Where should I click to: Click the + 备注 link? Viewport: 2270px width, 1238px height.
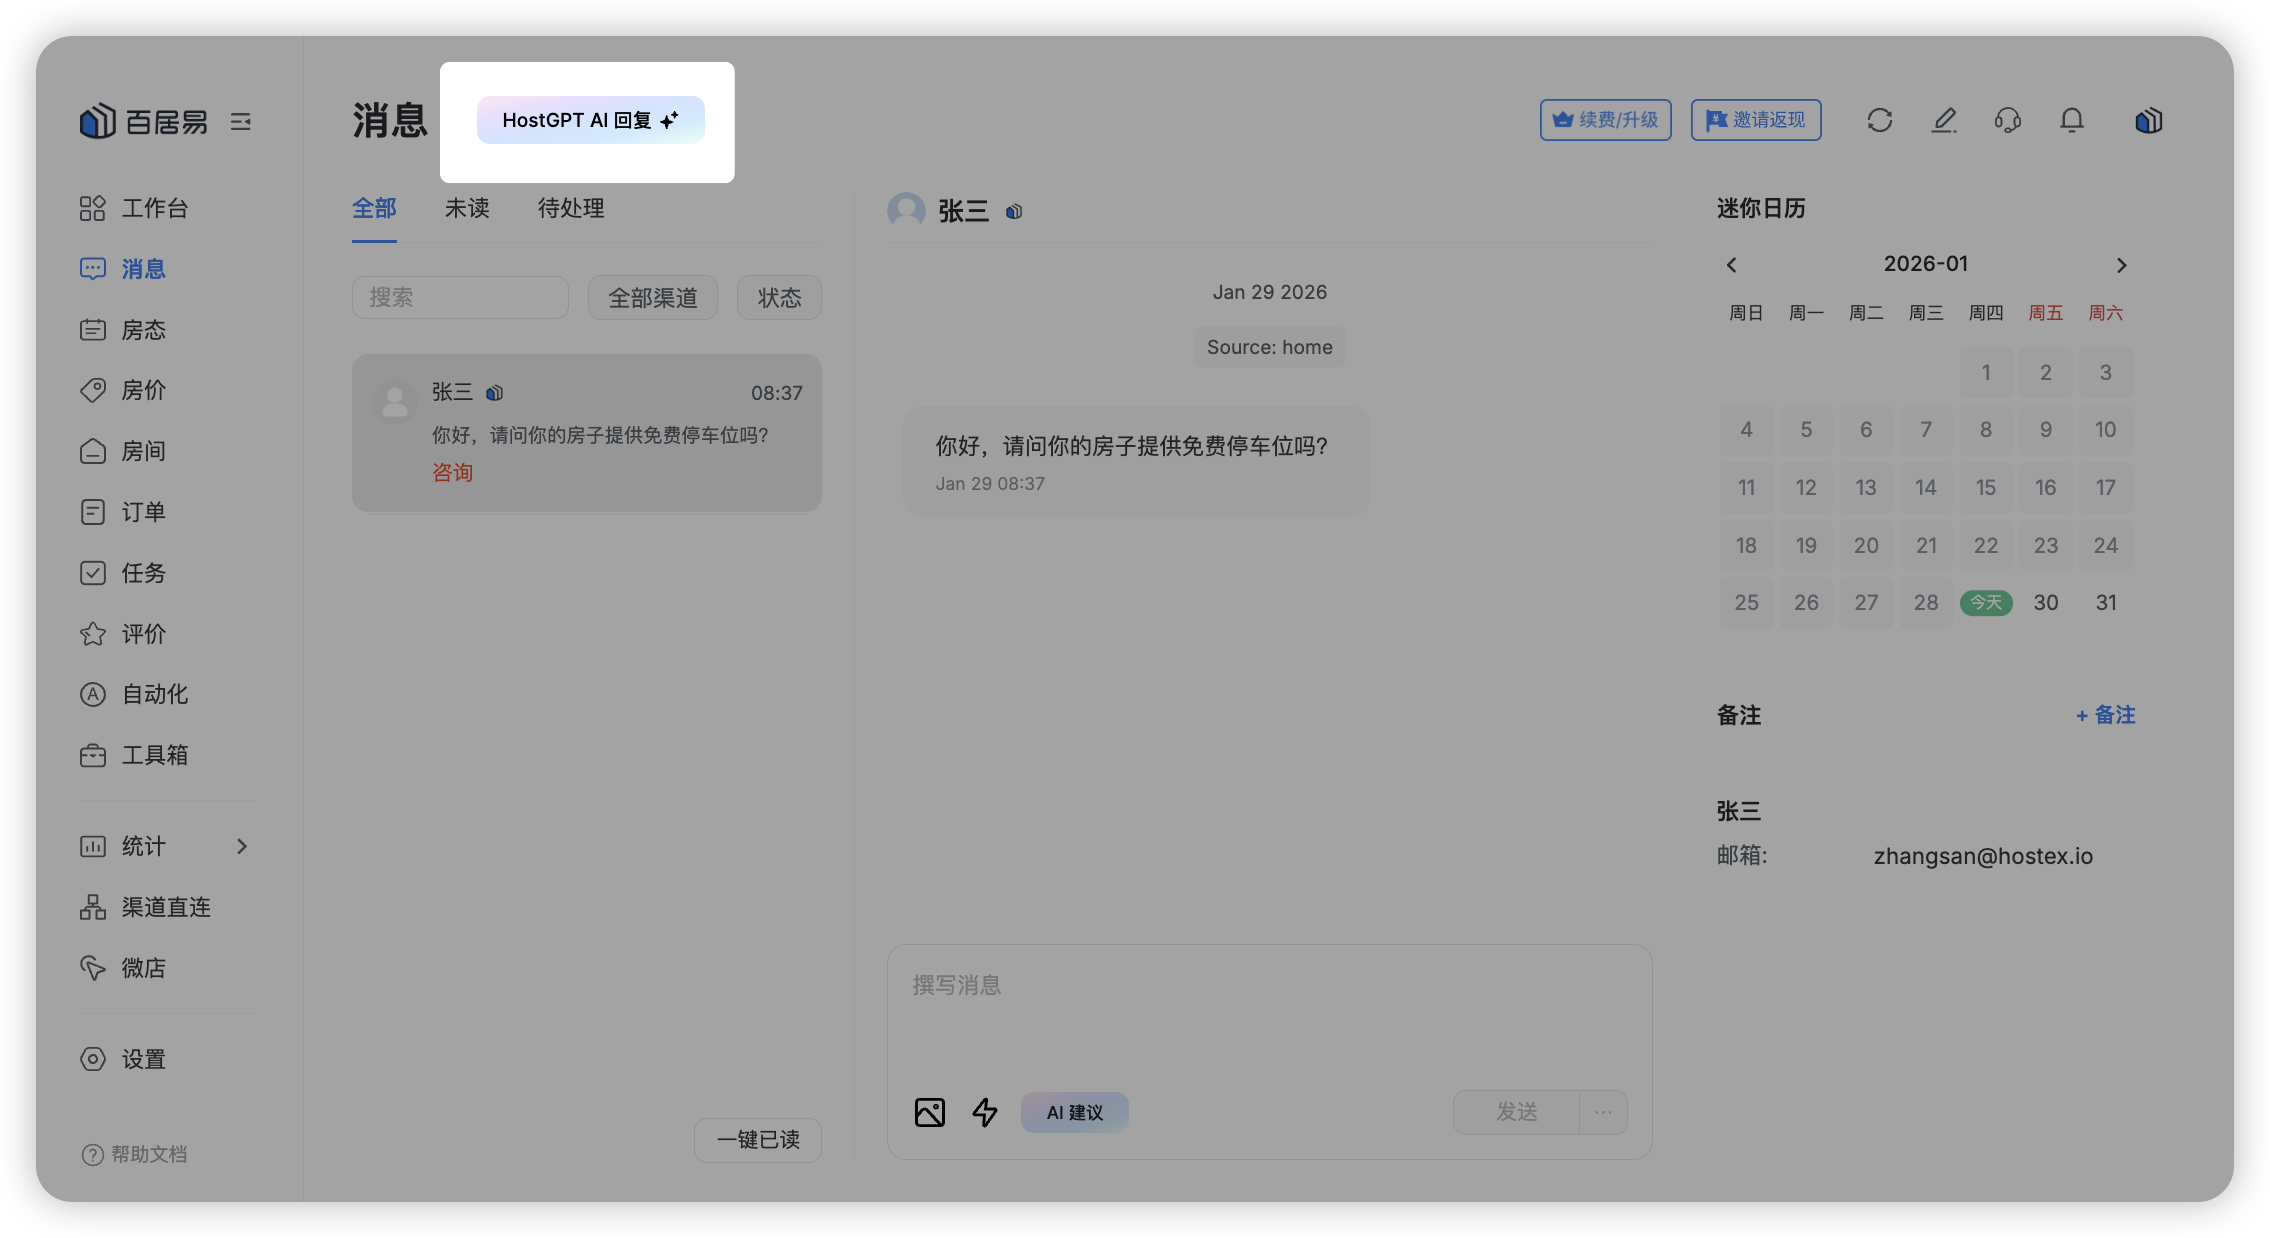point(2105,715)
